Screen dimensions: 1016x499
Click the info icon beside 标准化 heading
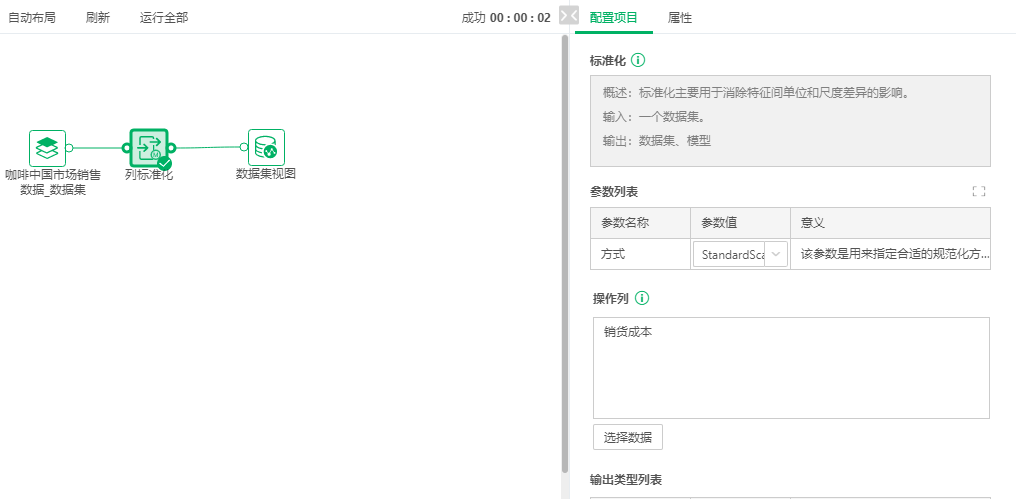pos(638,60)
